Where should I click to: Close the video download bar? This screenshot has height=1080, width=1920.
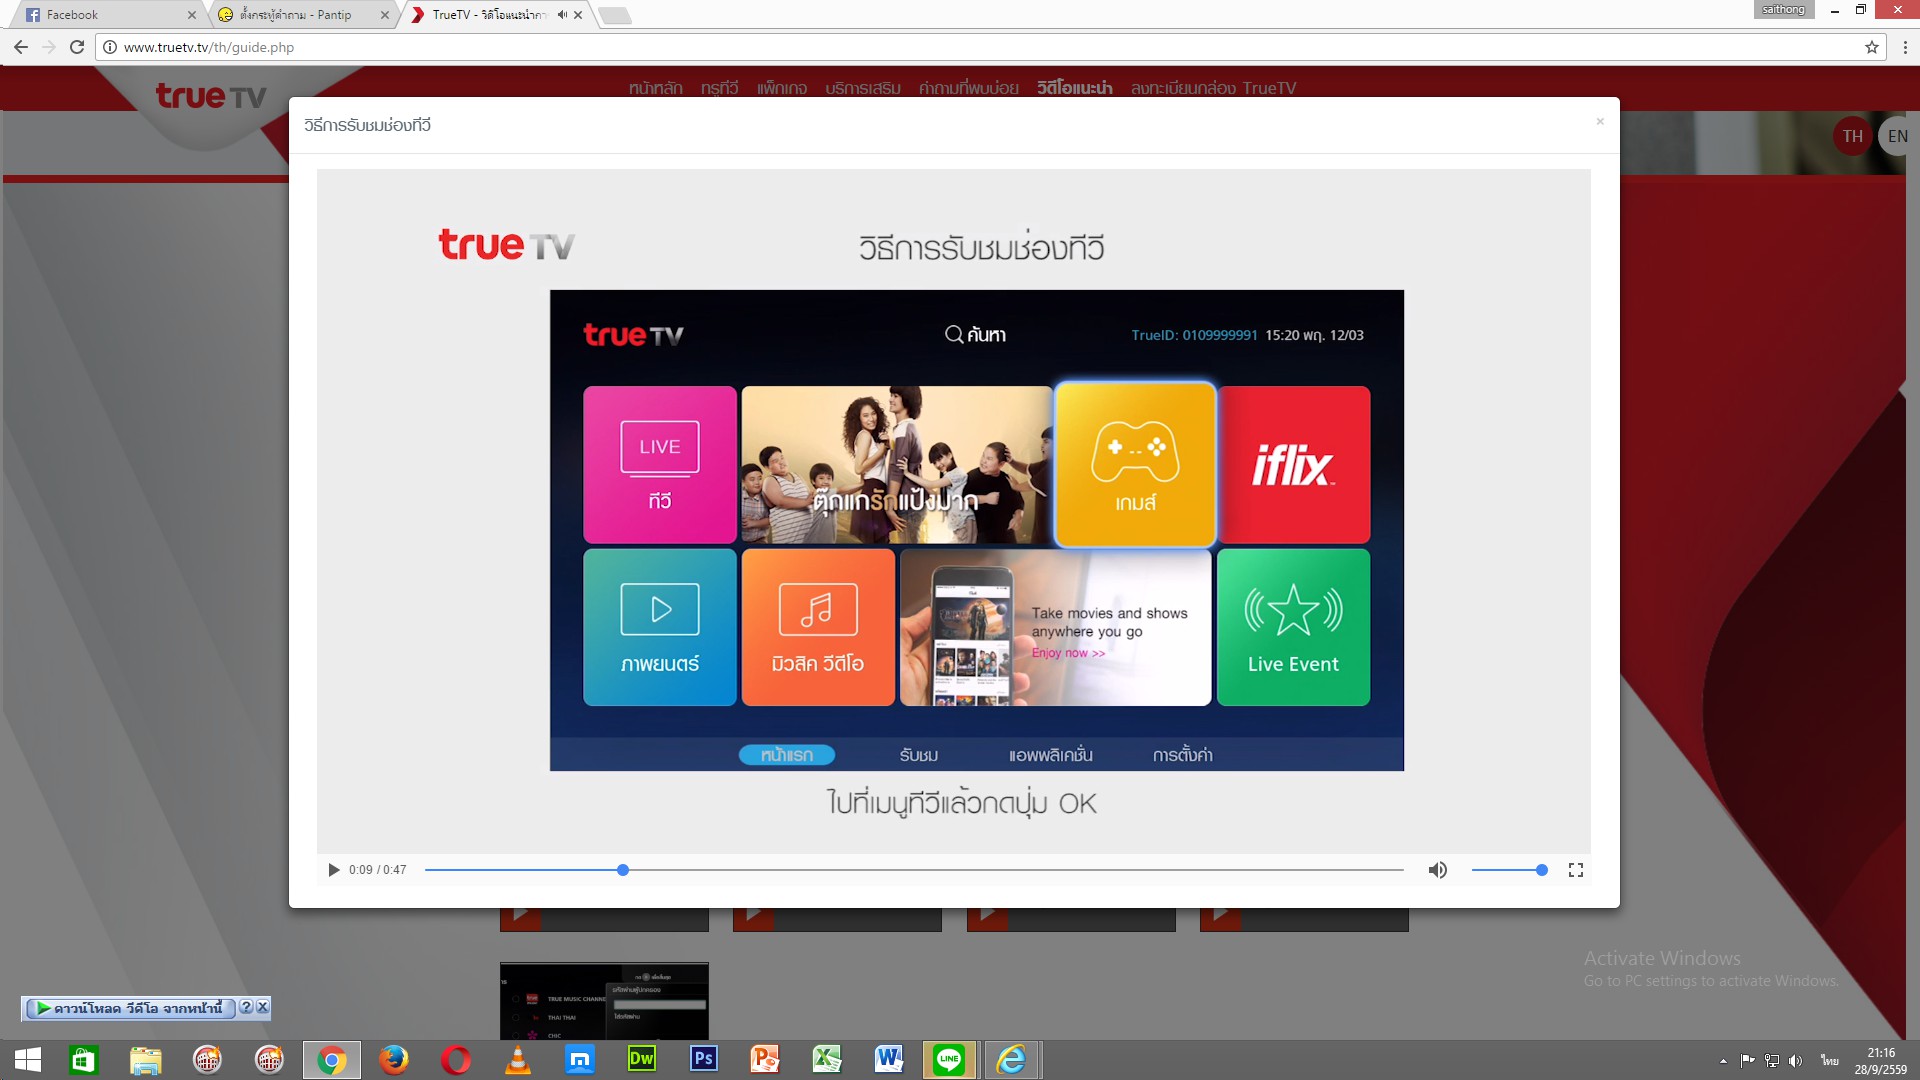click(x=262, y=1007)
